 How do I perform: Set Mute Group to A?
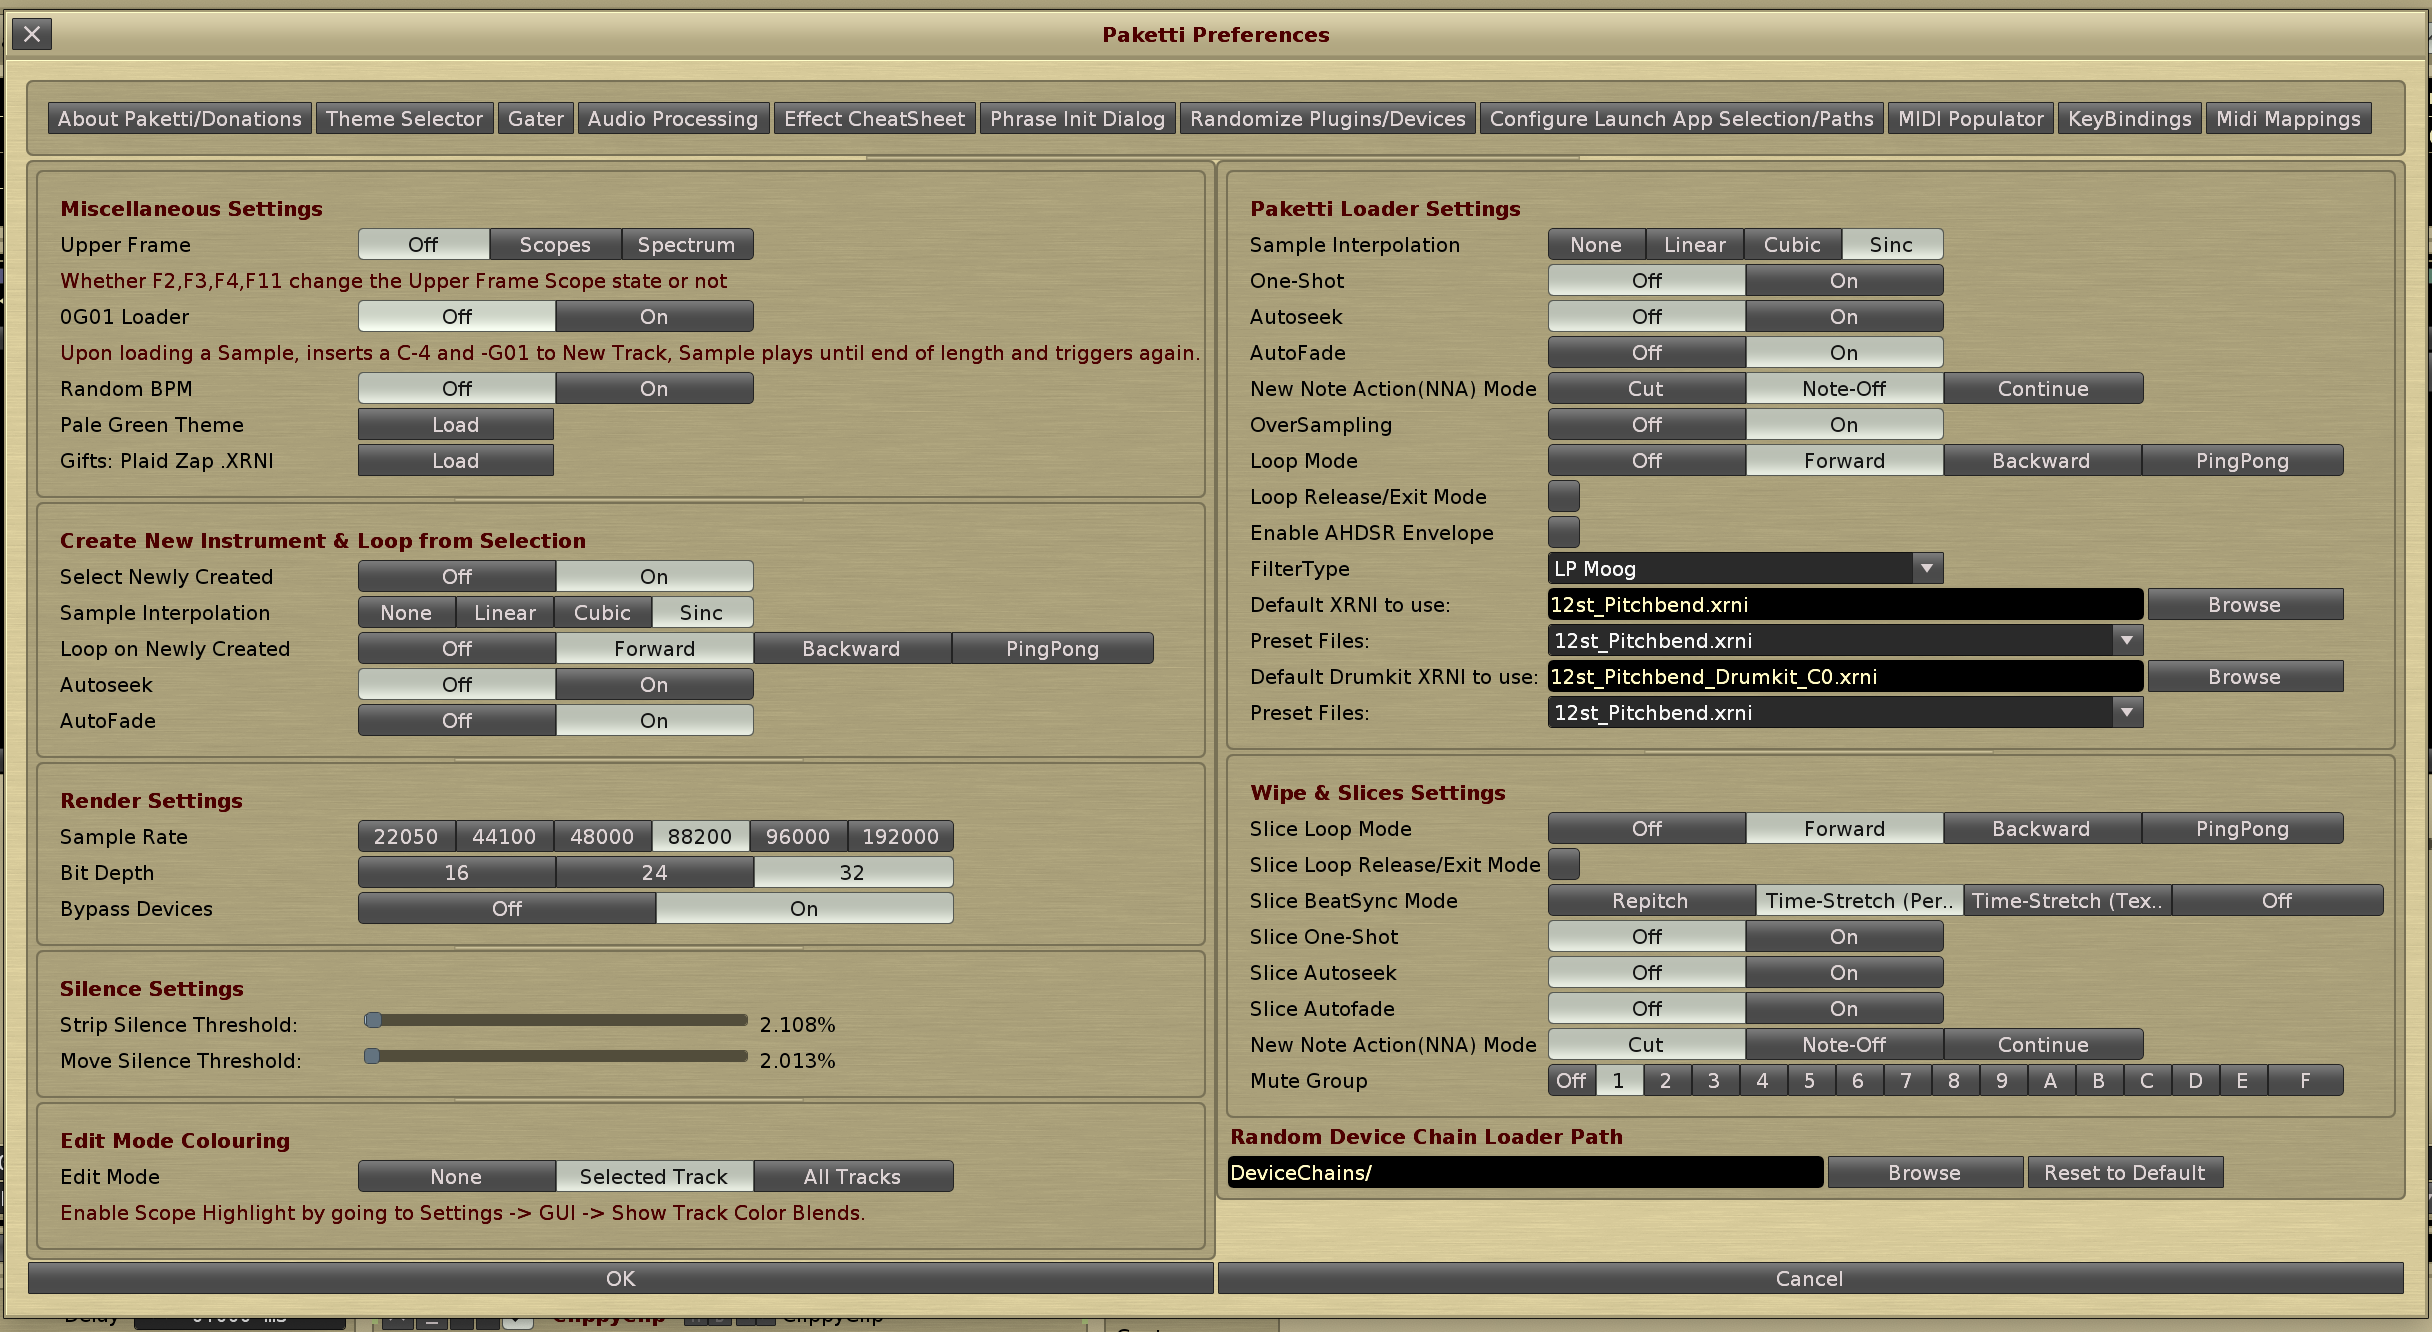coord(2050,1080)
